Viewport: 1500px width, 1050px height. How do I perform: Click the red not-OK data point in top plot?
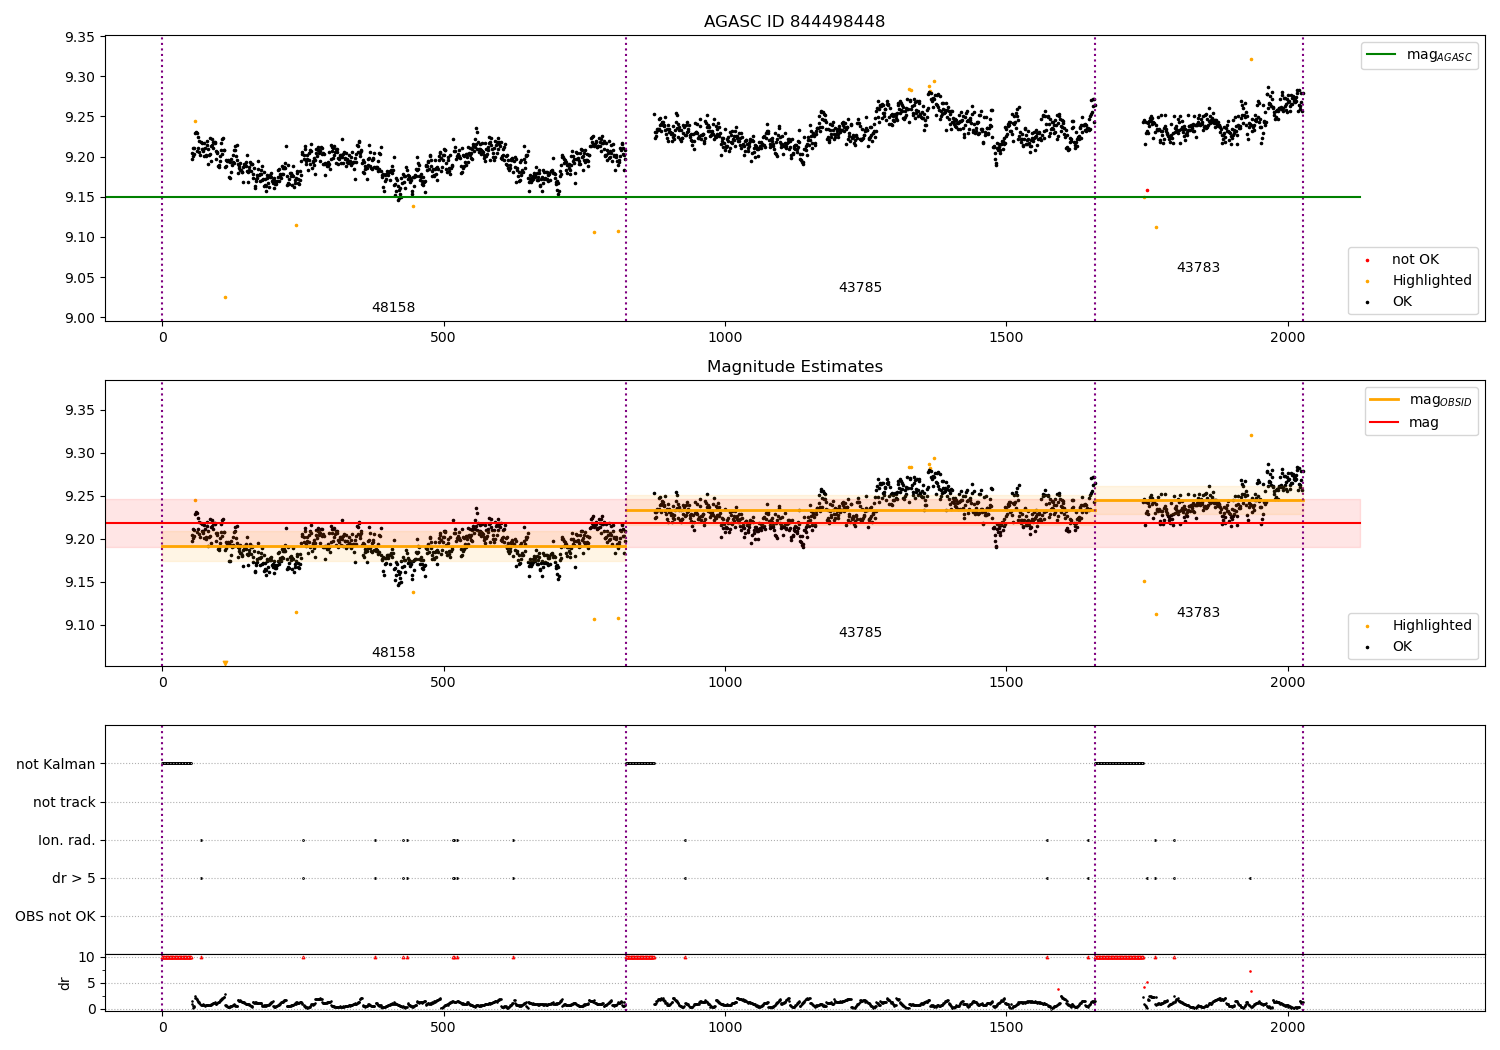click(1147, 190)
